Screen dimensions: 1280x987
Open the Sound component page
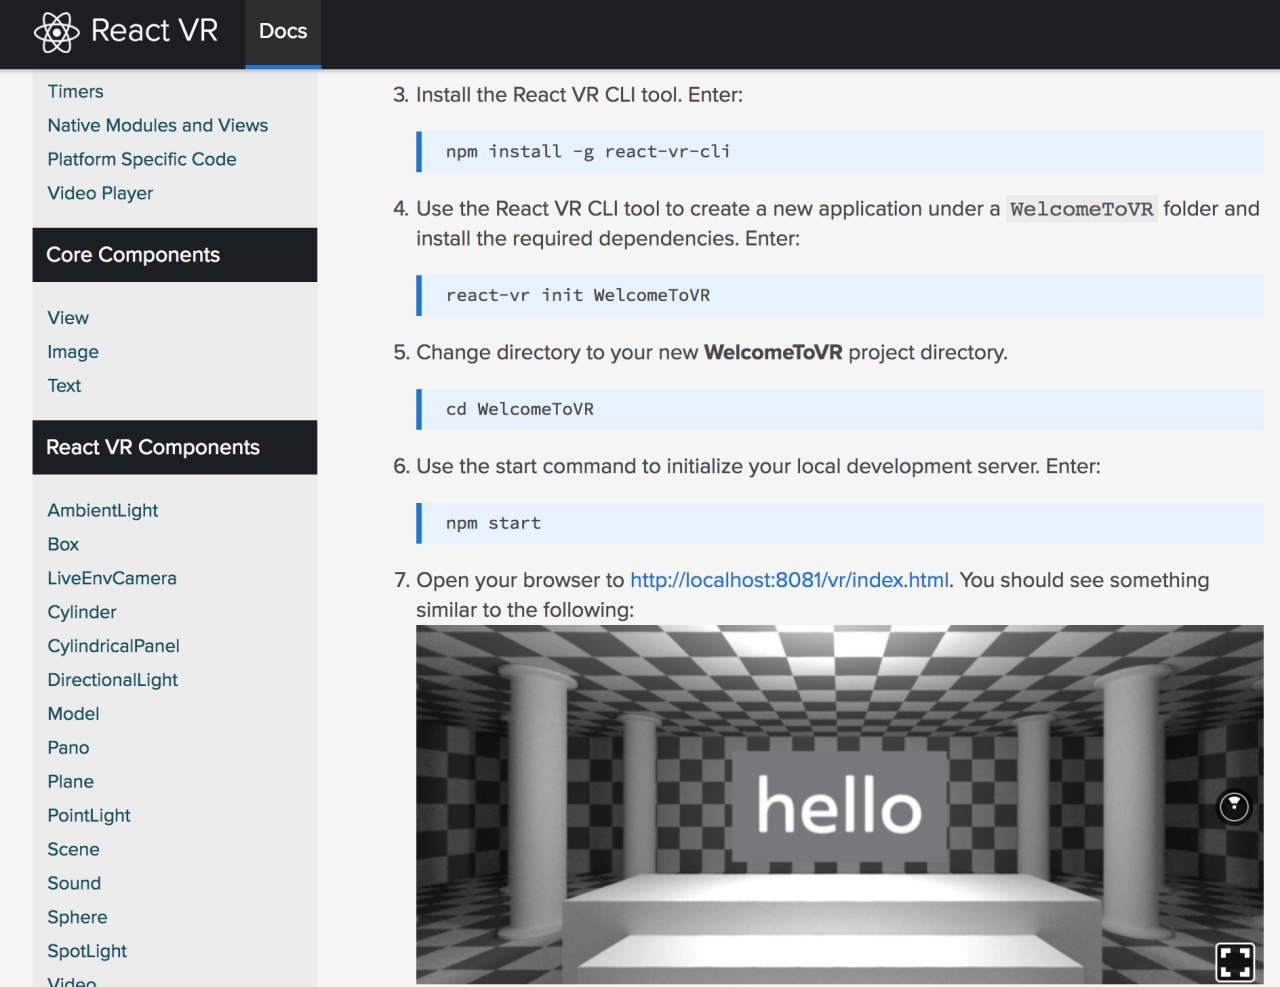tap(74, 884)
